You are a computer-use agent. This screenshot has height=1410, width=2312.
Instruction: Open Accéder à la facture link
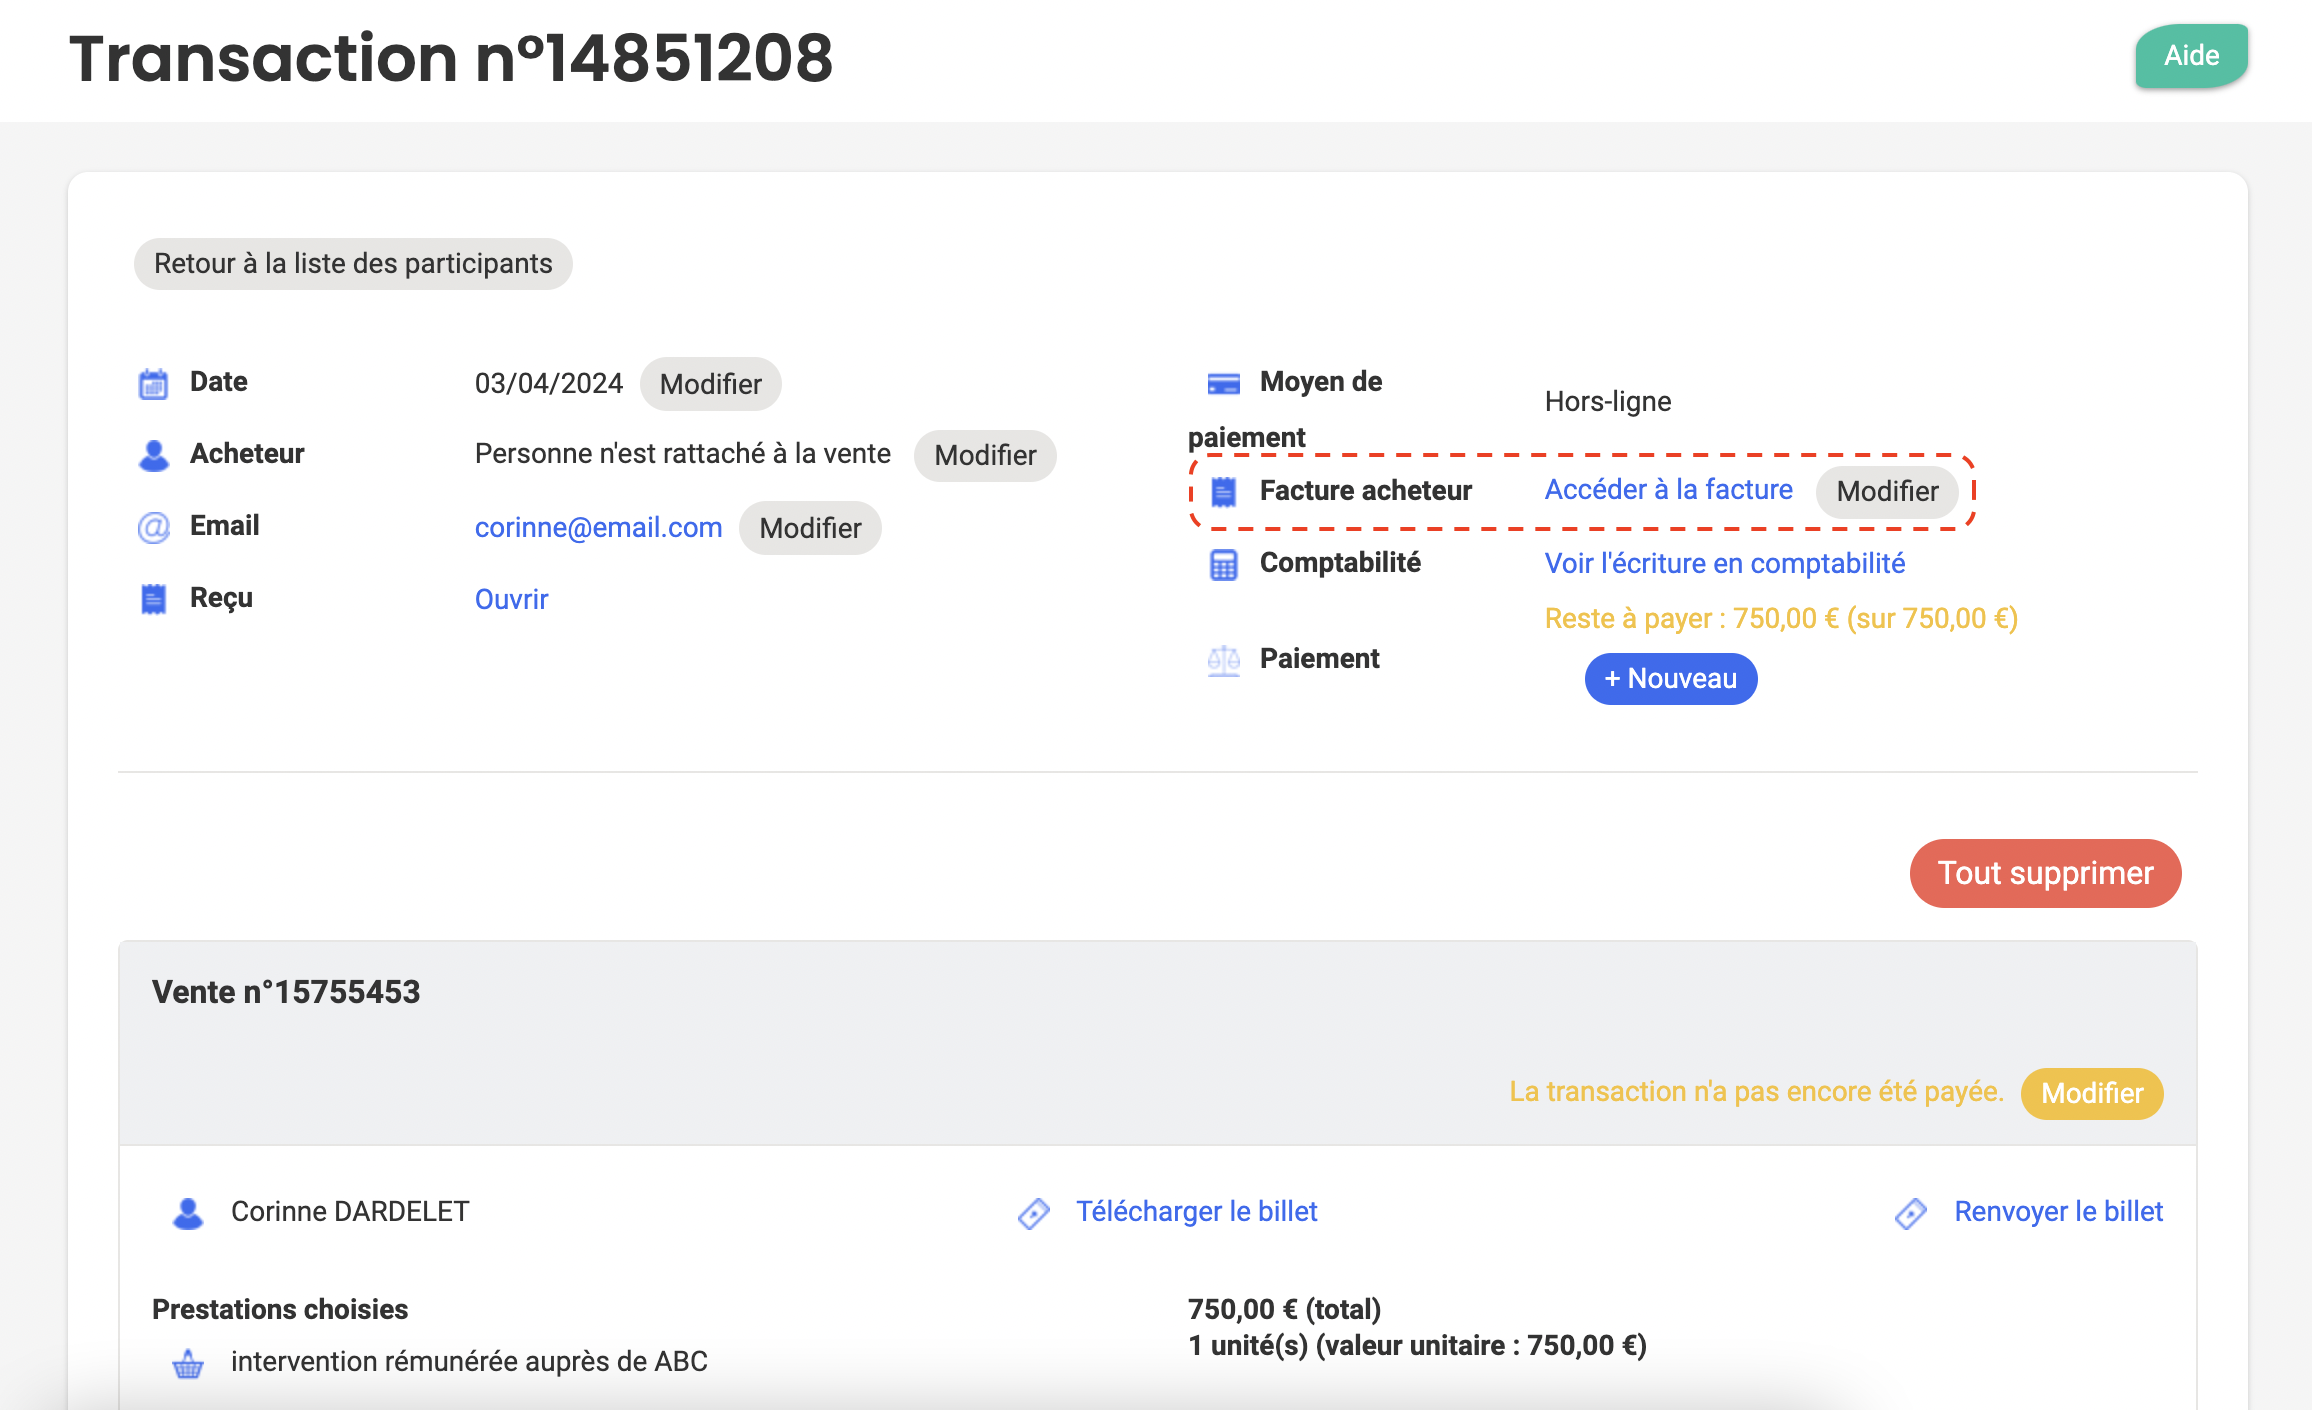point(1668,490)
